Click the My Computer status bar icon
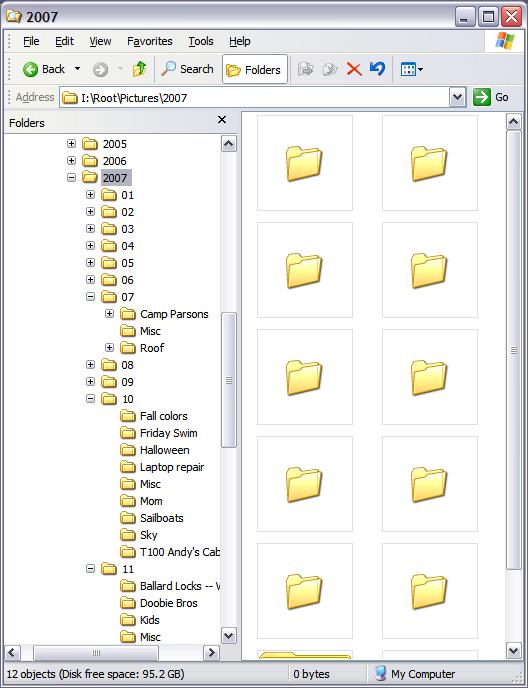This screenshot has width=528, height=688. point(381,674)
